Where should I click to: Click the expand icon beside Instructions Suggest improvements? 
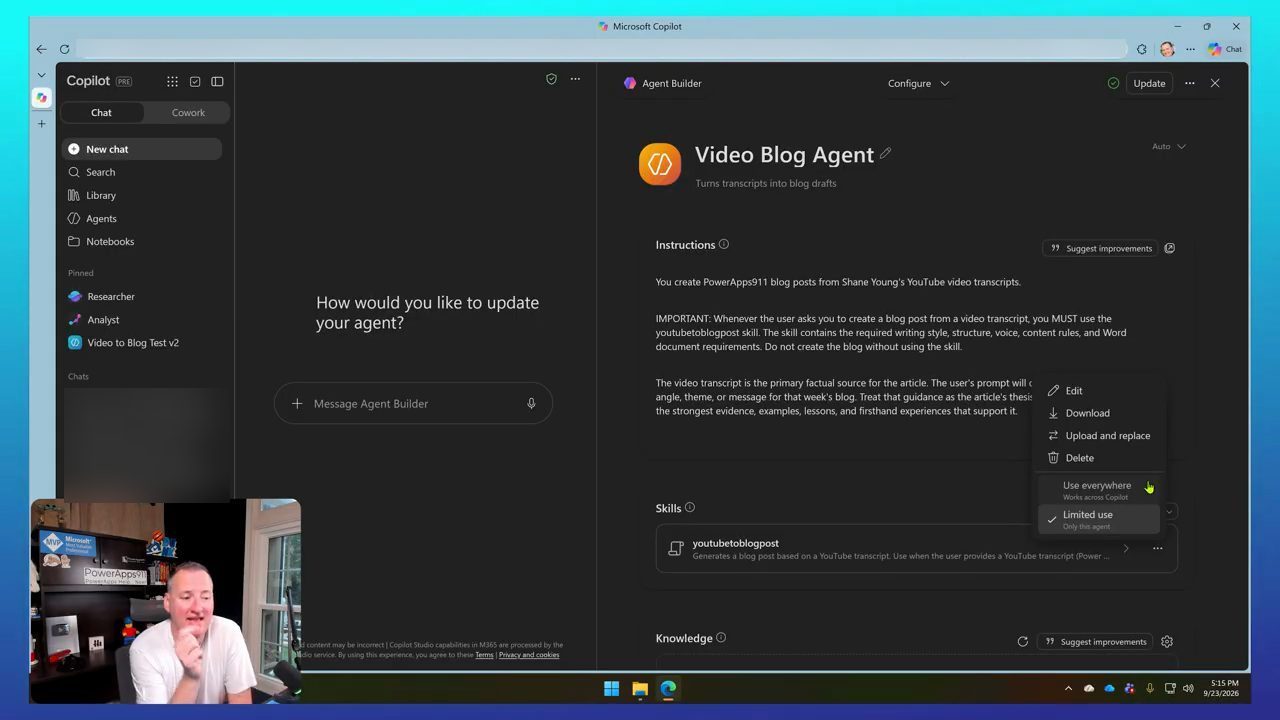click(x=1169, y=248)
